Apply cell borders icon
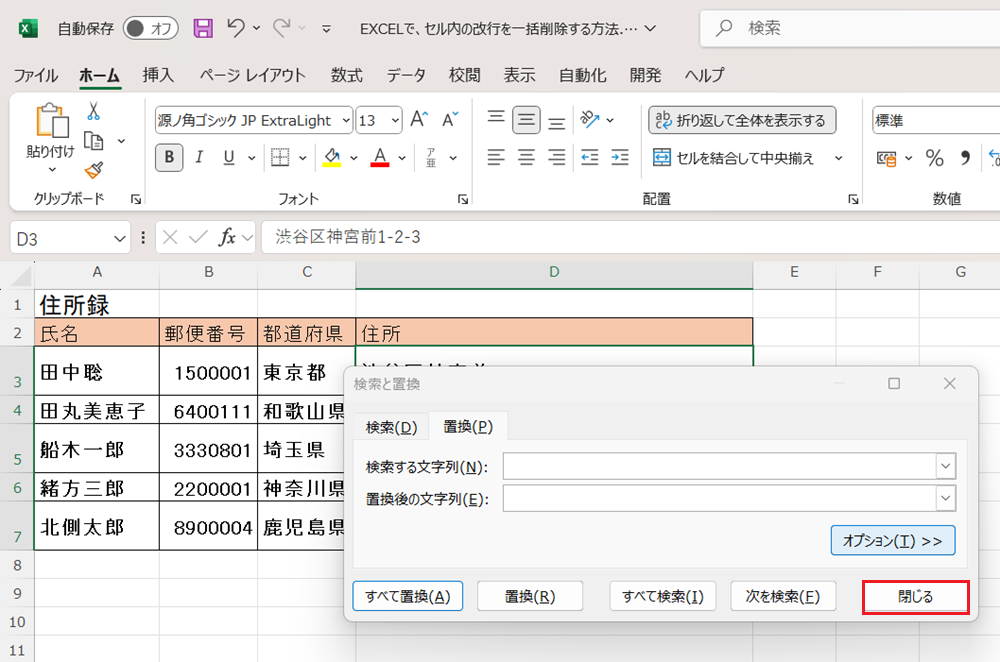This screenshot has width=1000, height=662. tap(279, 158)
